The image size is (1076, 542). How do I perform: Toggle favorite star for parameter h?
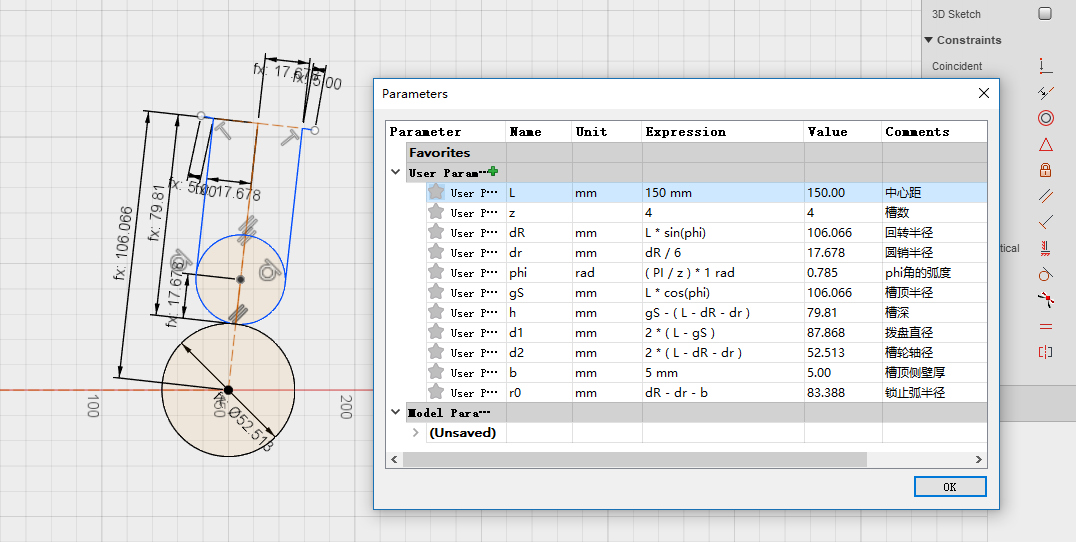click(436, 311)
